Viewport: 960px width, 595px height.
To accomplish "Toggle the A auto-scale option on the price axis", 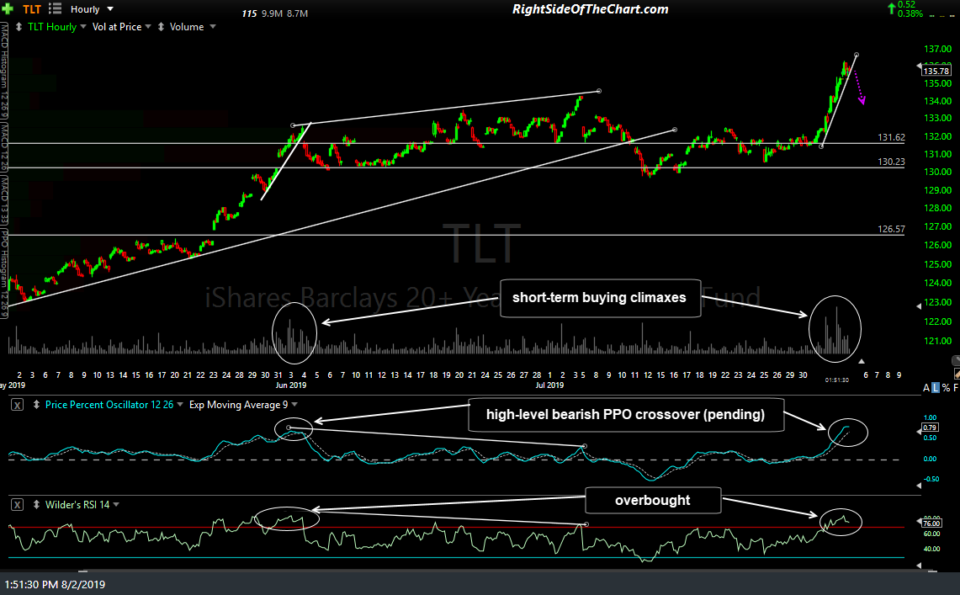I will pos(925,386).
